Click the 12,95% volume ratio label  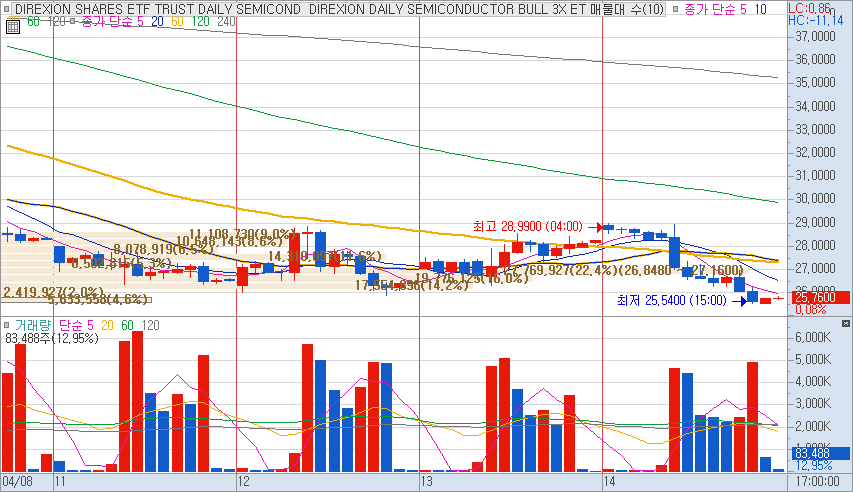(x=814, y=465)
